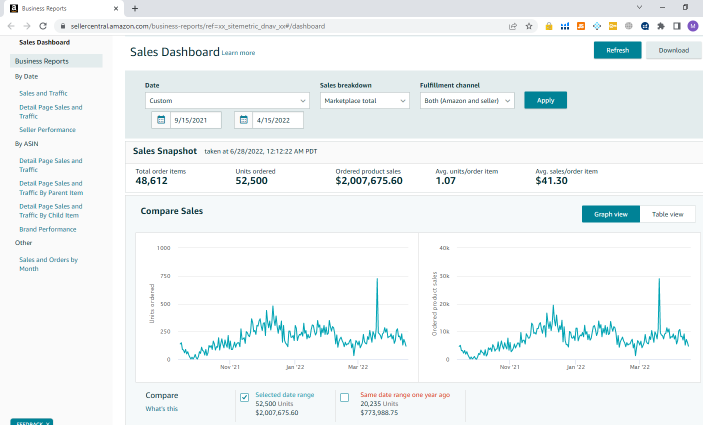Open Sales and Orders by Month report
Screen dimensions: 703x425
[48, 264]
